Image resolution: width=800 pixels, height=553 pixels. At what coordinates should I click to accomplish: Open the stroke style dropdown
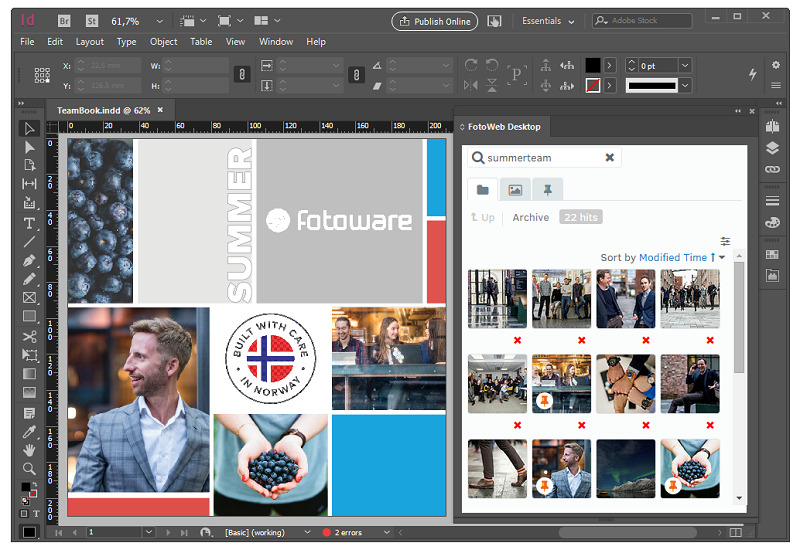tap(685, 85)
